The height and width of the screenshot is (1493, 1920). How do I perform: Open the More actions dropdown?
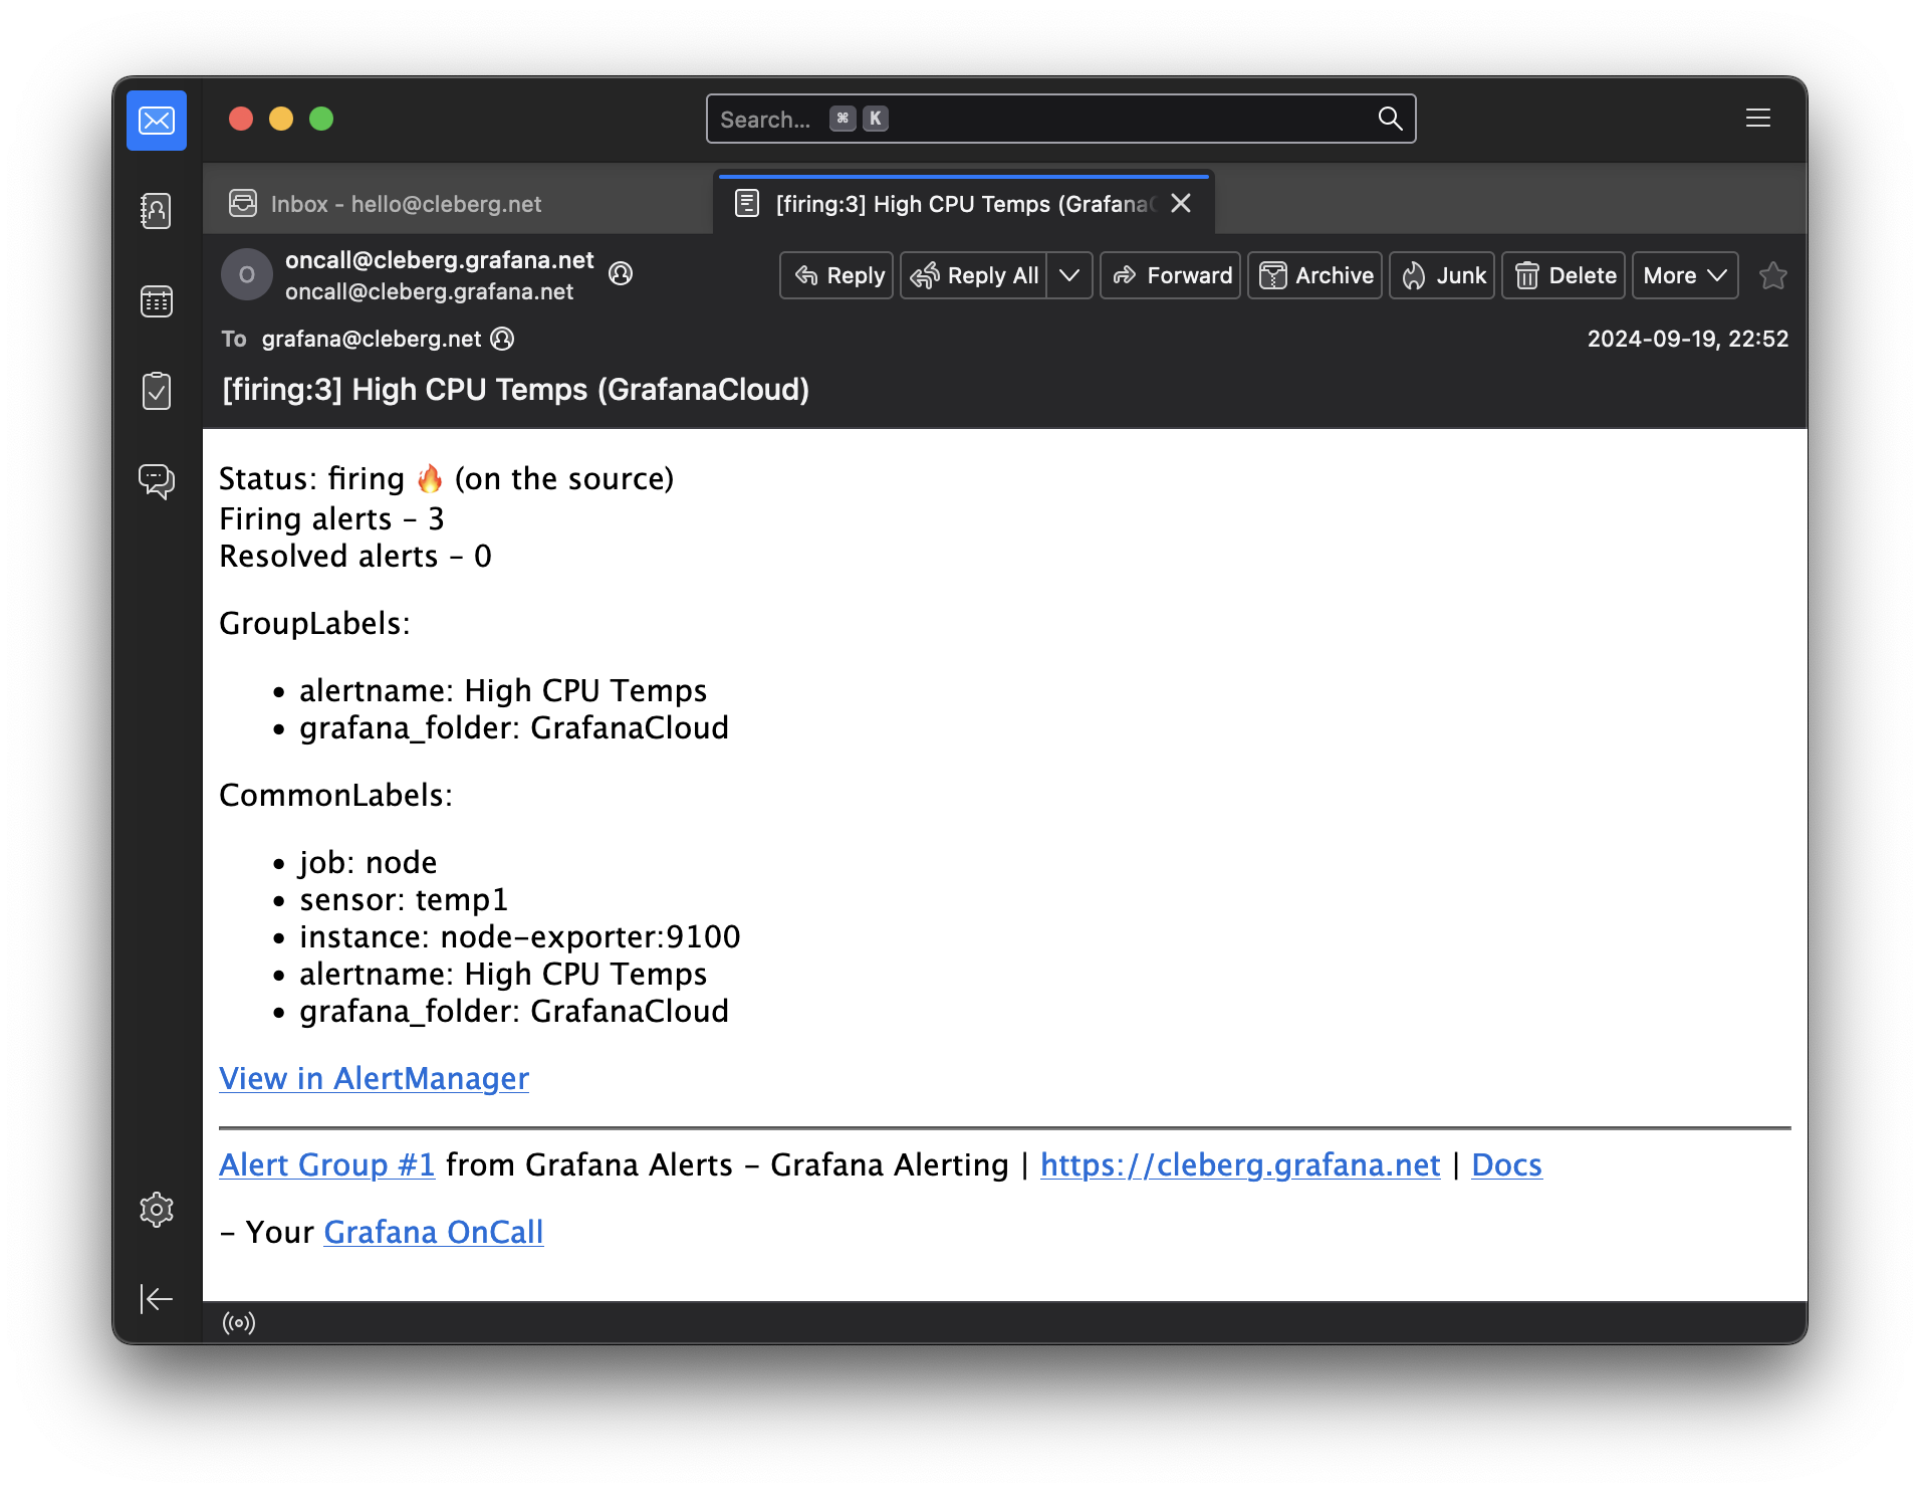coord(1684,276)
